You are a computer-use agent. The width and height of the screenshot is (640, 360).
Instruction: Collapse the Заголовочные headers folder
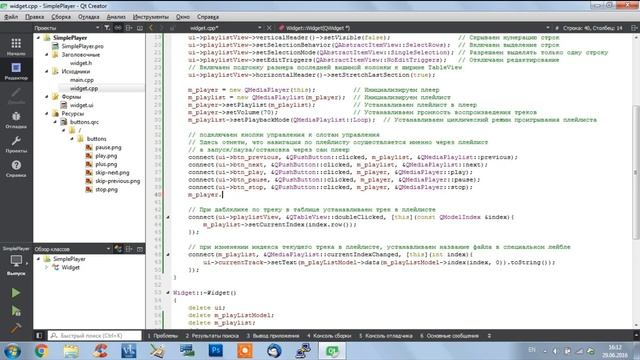47,54
